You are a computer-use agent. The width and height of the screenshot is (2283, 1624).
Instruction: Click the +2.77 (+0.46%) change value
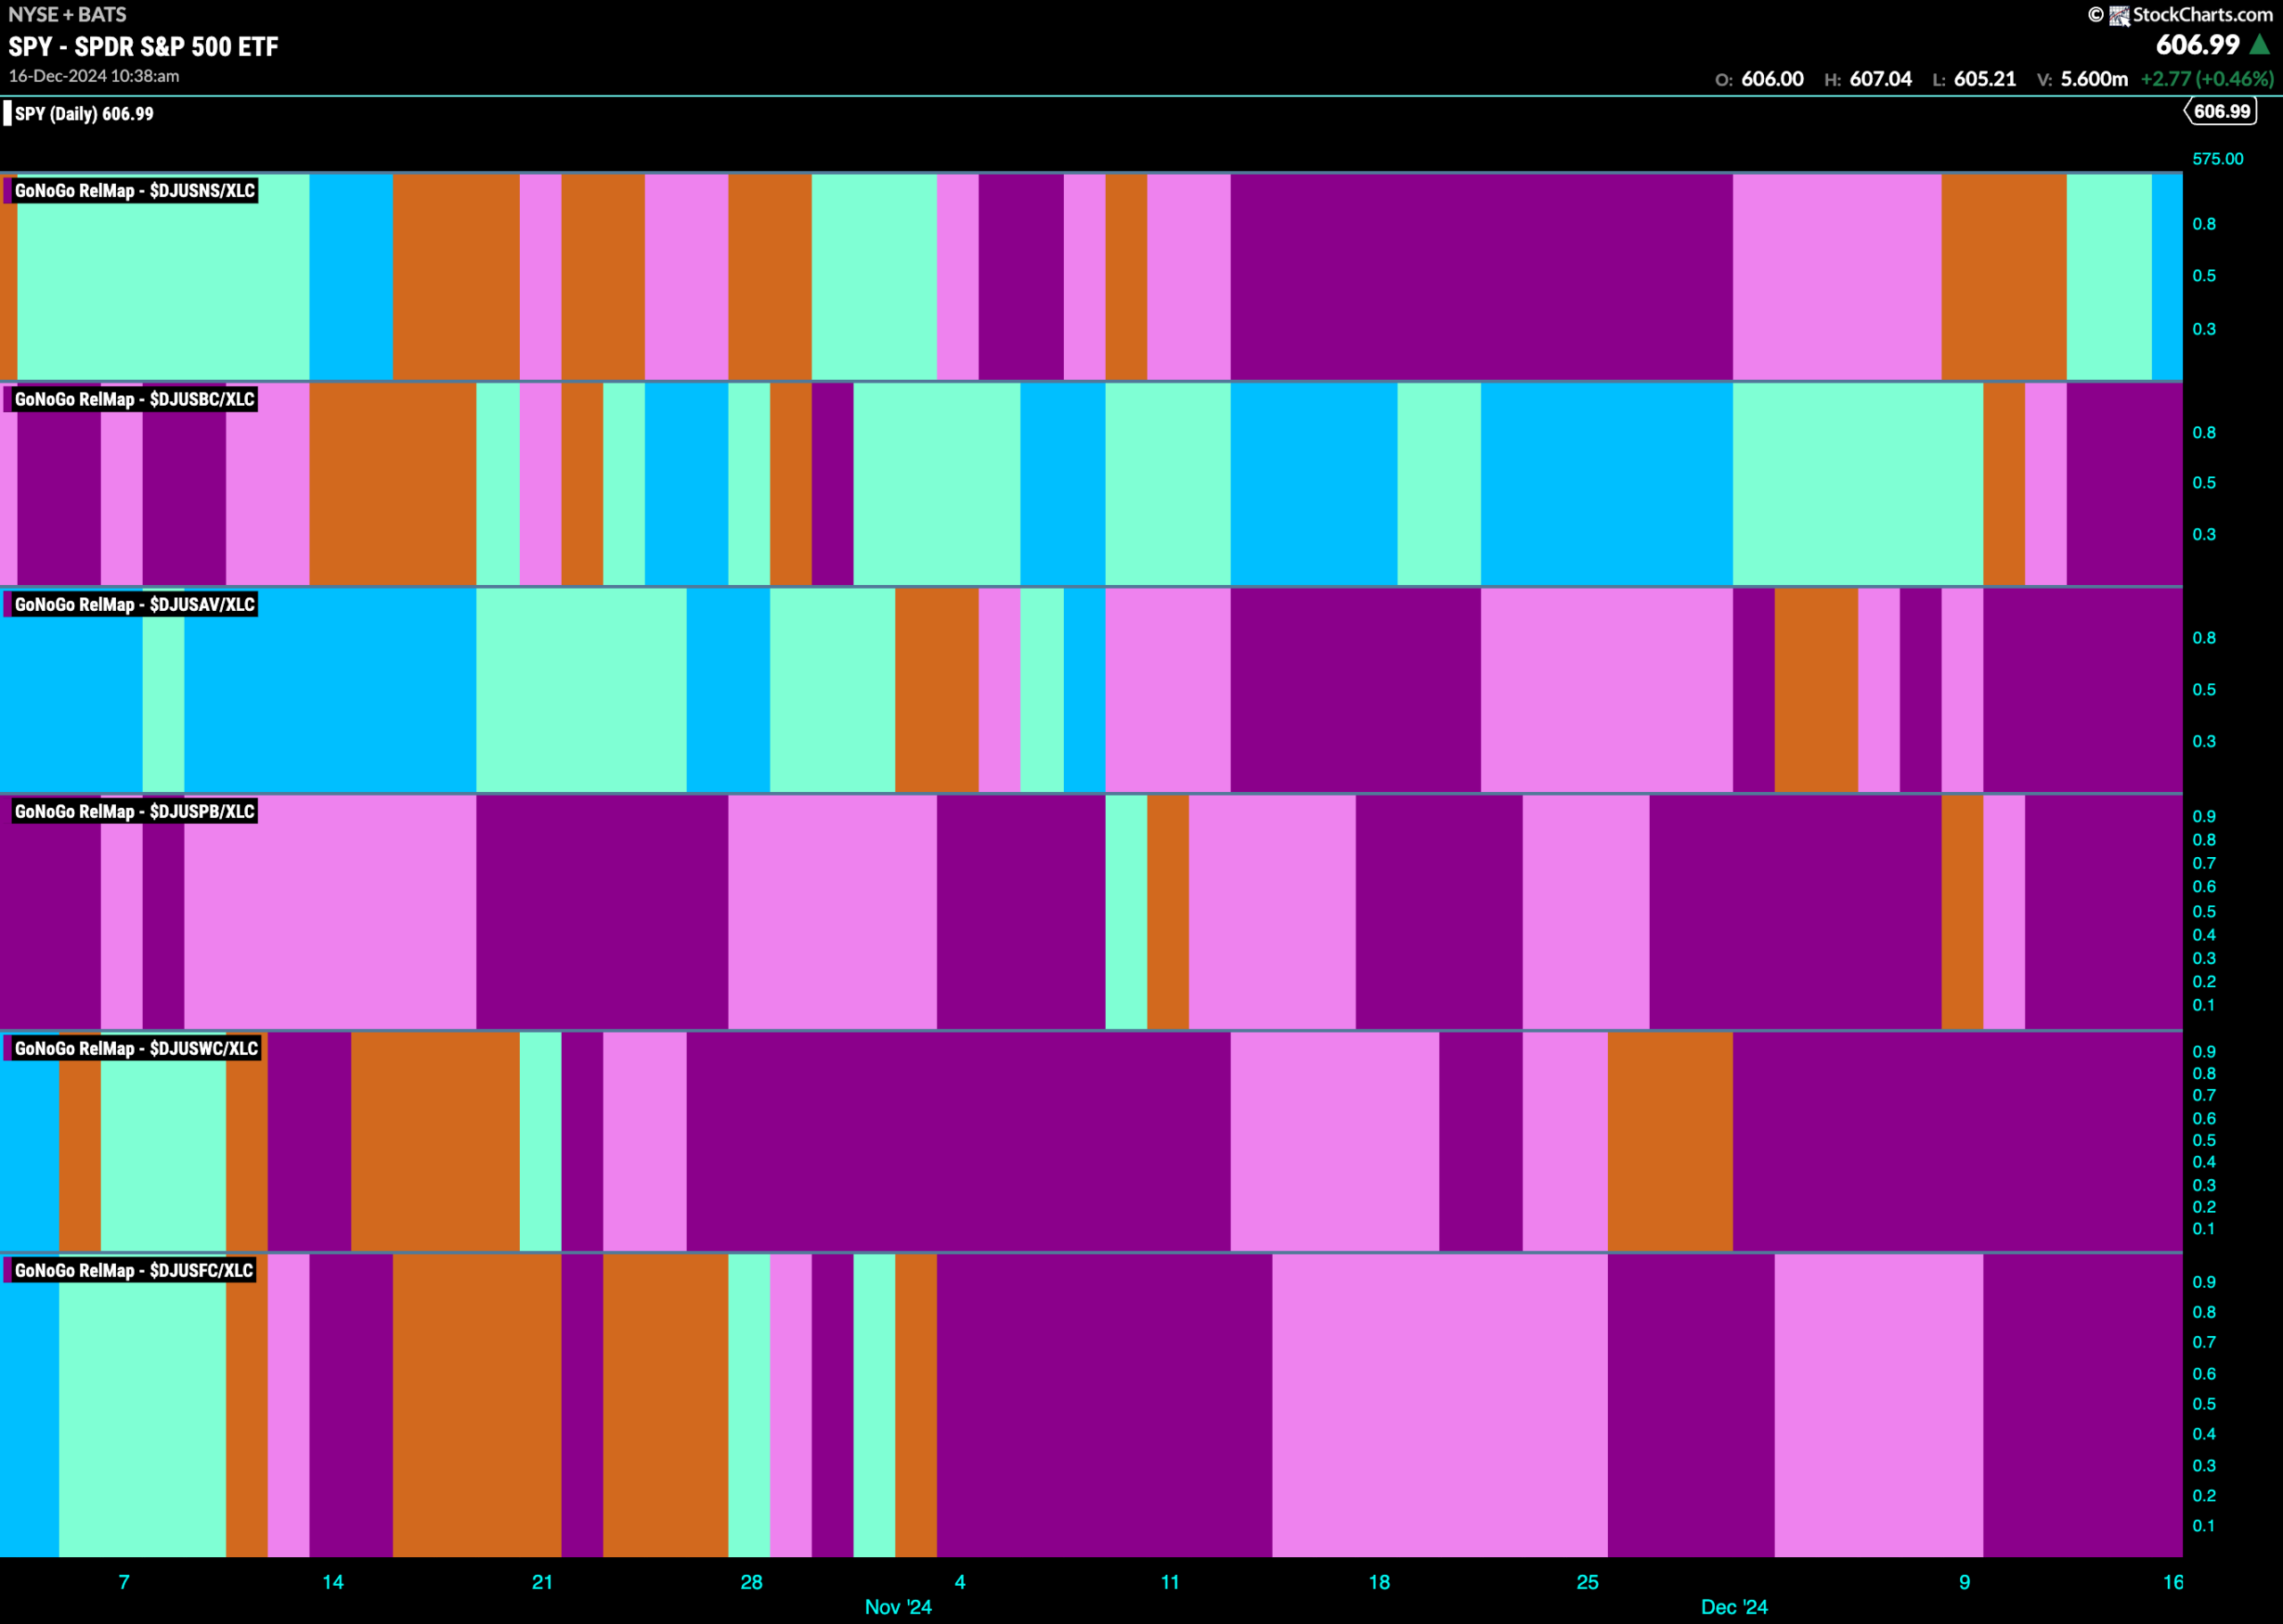click(2207, 79)
